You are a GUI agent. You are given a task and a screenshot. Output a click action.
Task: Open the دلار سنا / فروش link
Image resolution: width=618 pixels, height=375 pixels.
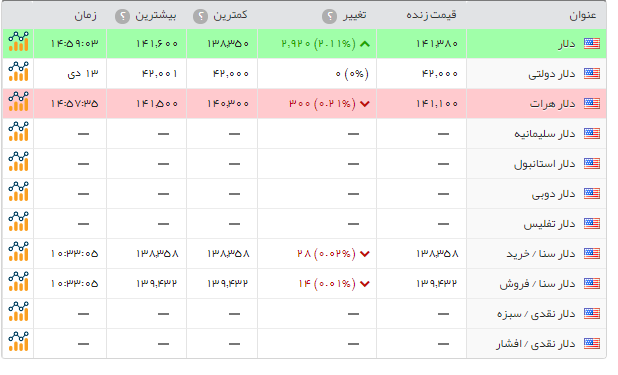click(537, 284)
